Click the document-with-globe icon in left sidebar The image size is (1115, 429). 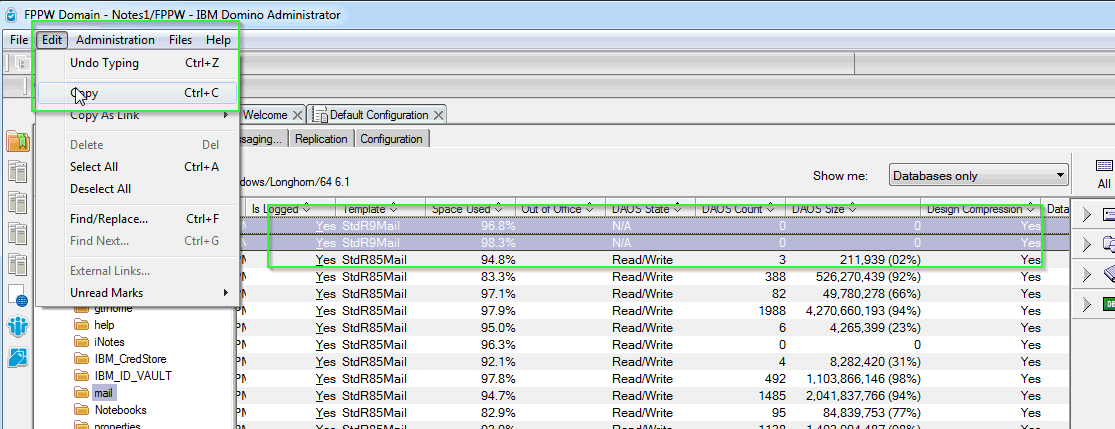18,295
